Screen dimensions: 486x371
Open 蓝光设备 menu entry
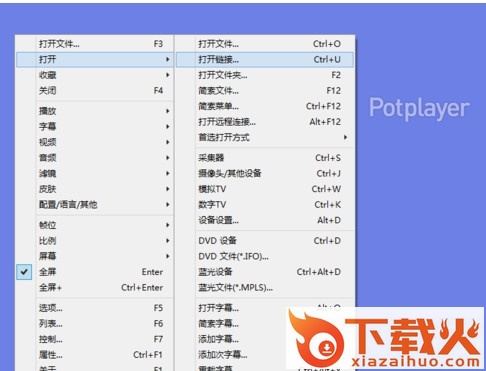coord(265,272)
